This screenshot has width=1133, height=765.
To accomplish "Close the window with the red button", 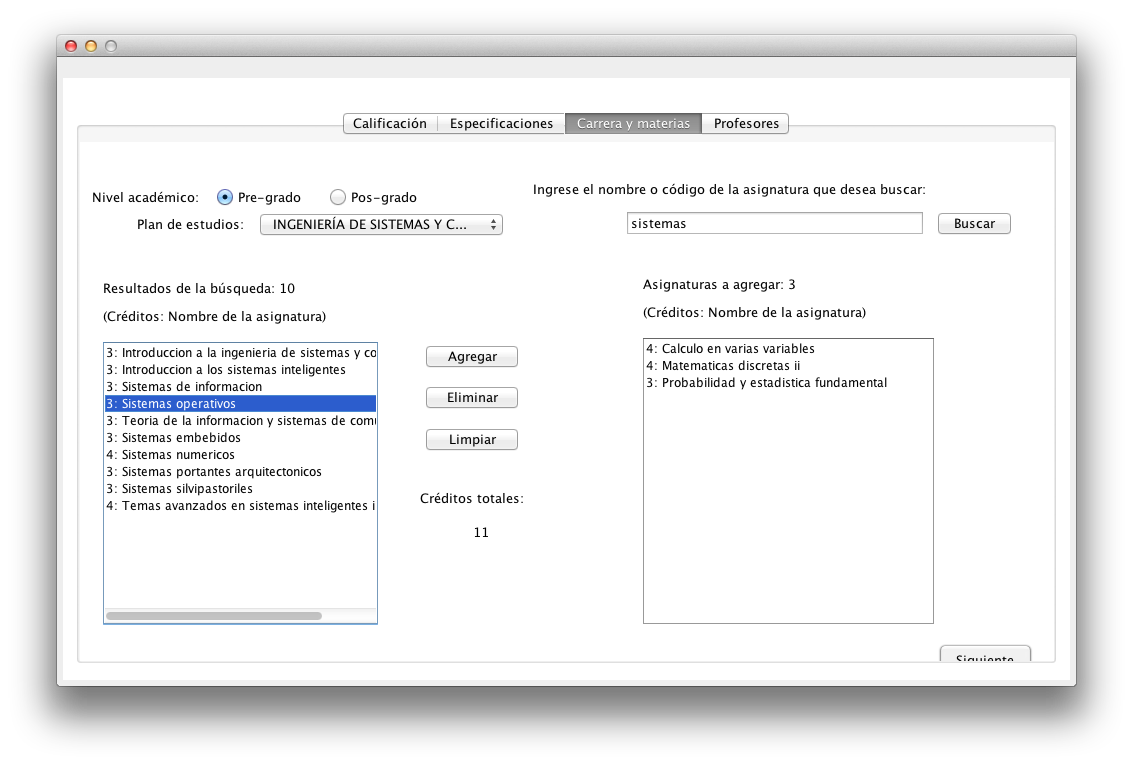I will pyautogui.click(x=71, y=46).
